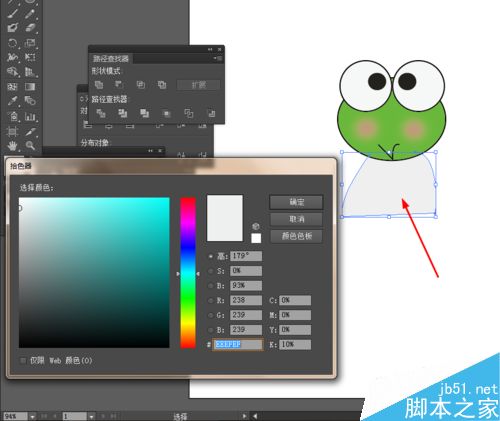The width and height of the screenshot is (500, 421).
Task: Select the Column Graph tool
Action: tap(30, 116)
